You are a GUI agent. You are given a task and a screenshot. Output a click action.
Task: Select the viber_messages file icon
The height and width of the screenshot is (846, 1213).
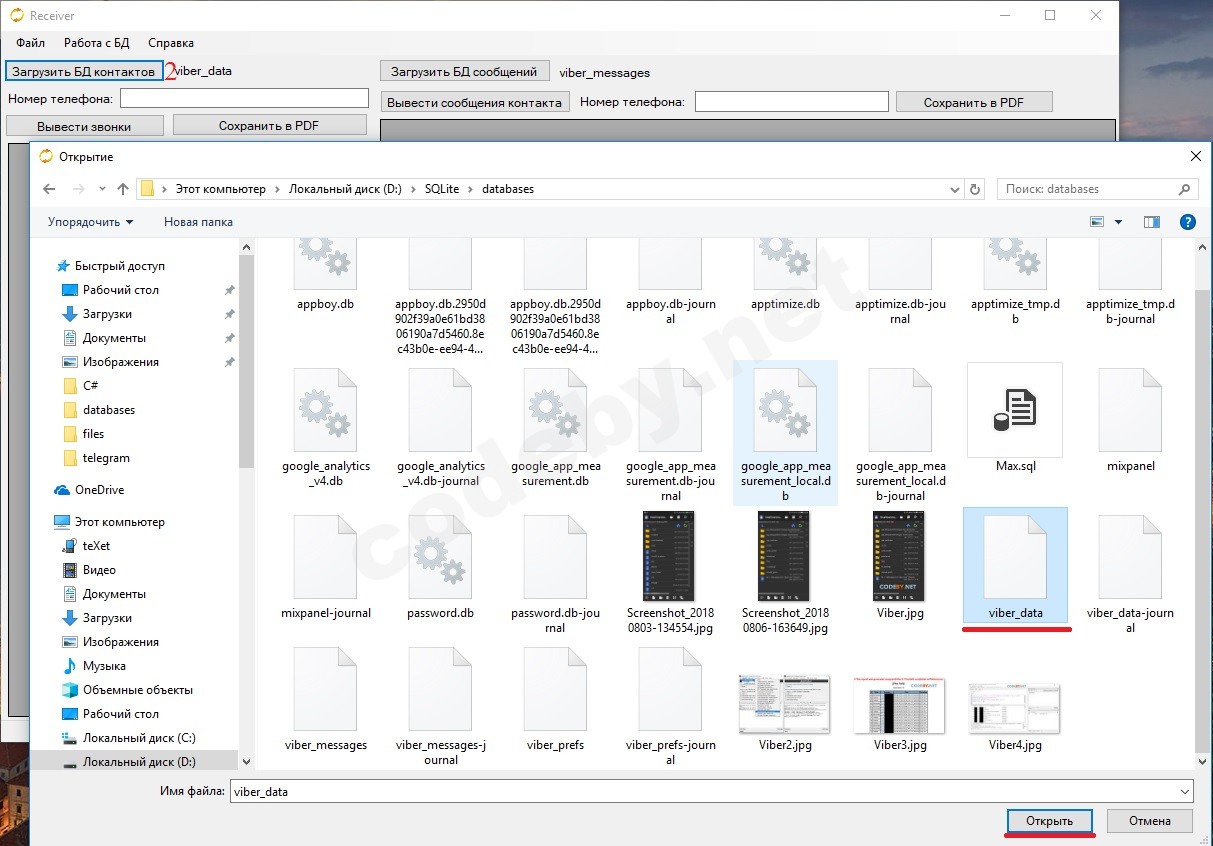(325, 692)
